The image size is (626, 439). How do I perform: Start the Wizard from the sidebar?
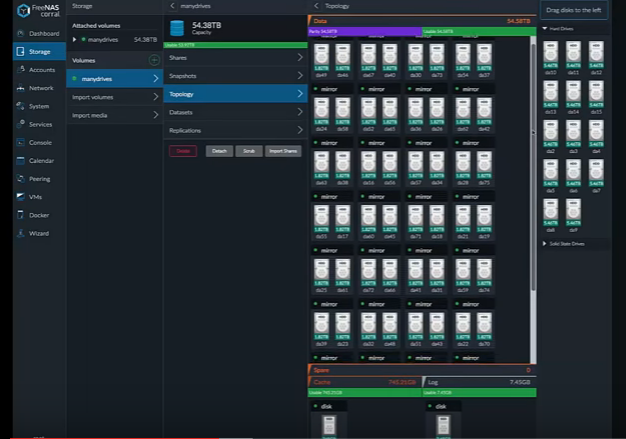39,233
